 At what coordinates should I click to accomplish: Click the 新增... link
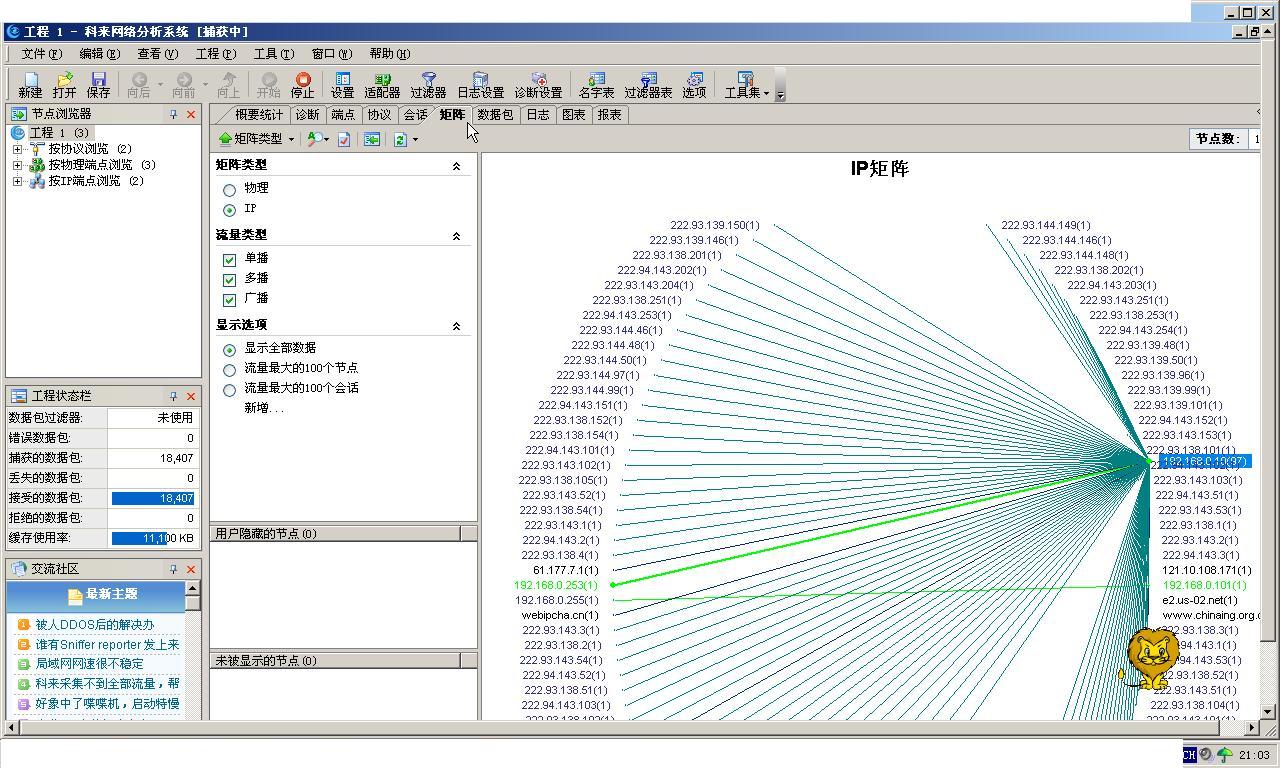coord(264,408)
